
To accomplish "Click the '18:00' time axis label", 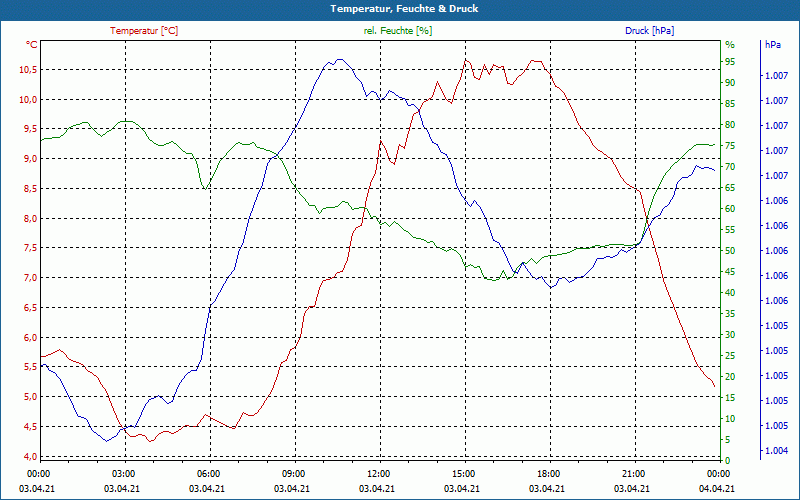I will [x=548, y=473].
